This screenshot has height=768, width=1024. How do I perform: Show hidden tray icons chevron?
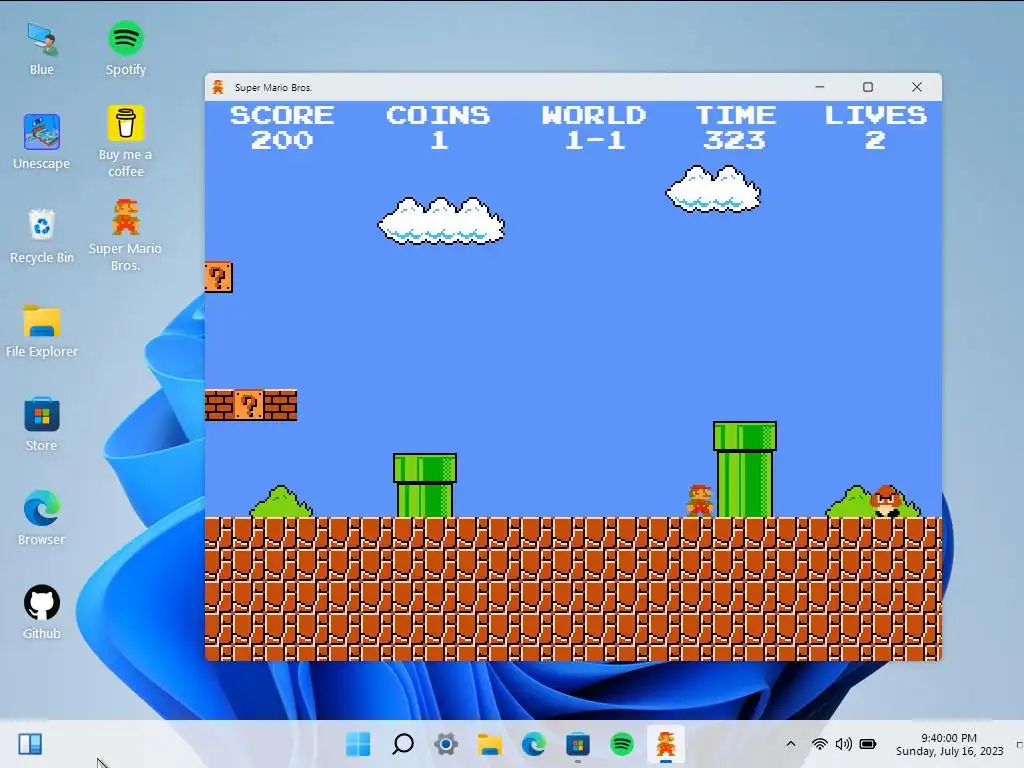tap(790, 744)
